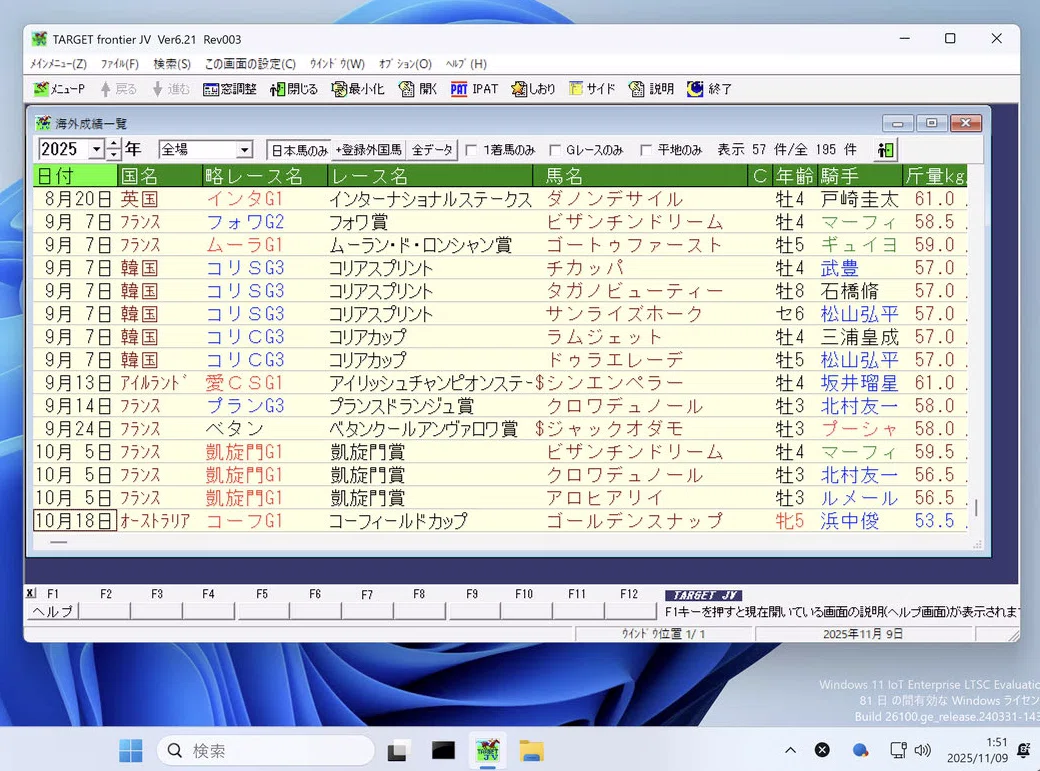The width and height of the screenshot is (1040, 771).
Task: Open the この画面の設定(C) menu
Action: pos(250,64)
